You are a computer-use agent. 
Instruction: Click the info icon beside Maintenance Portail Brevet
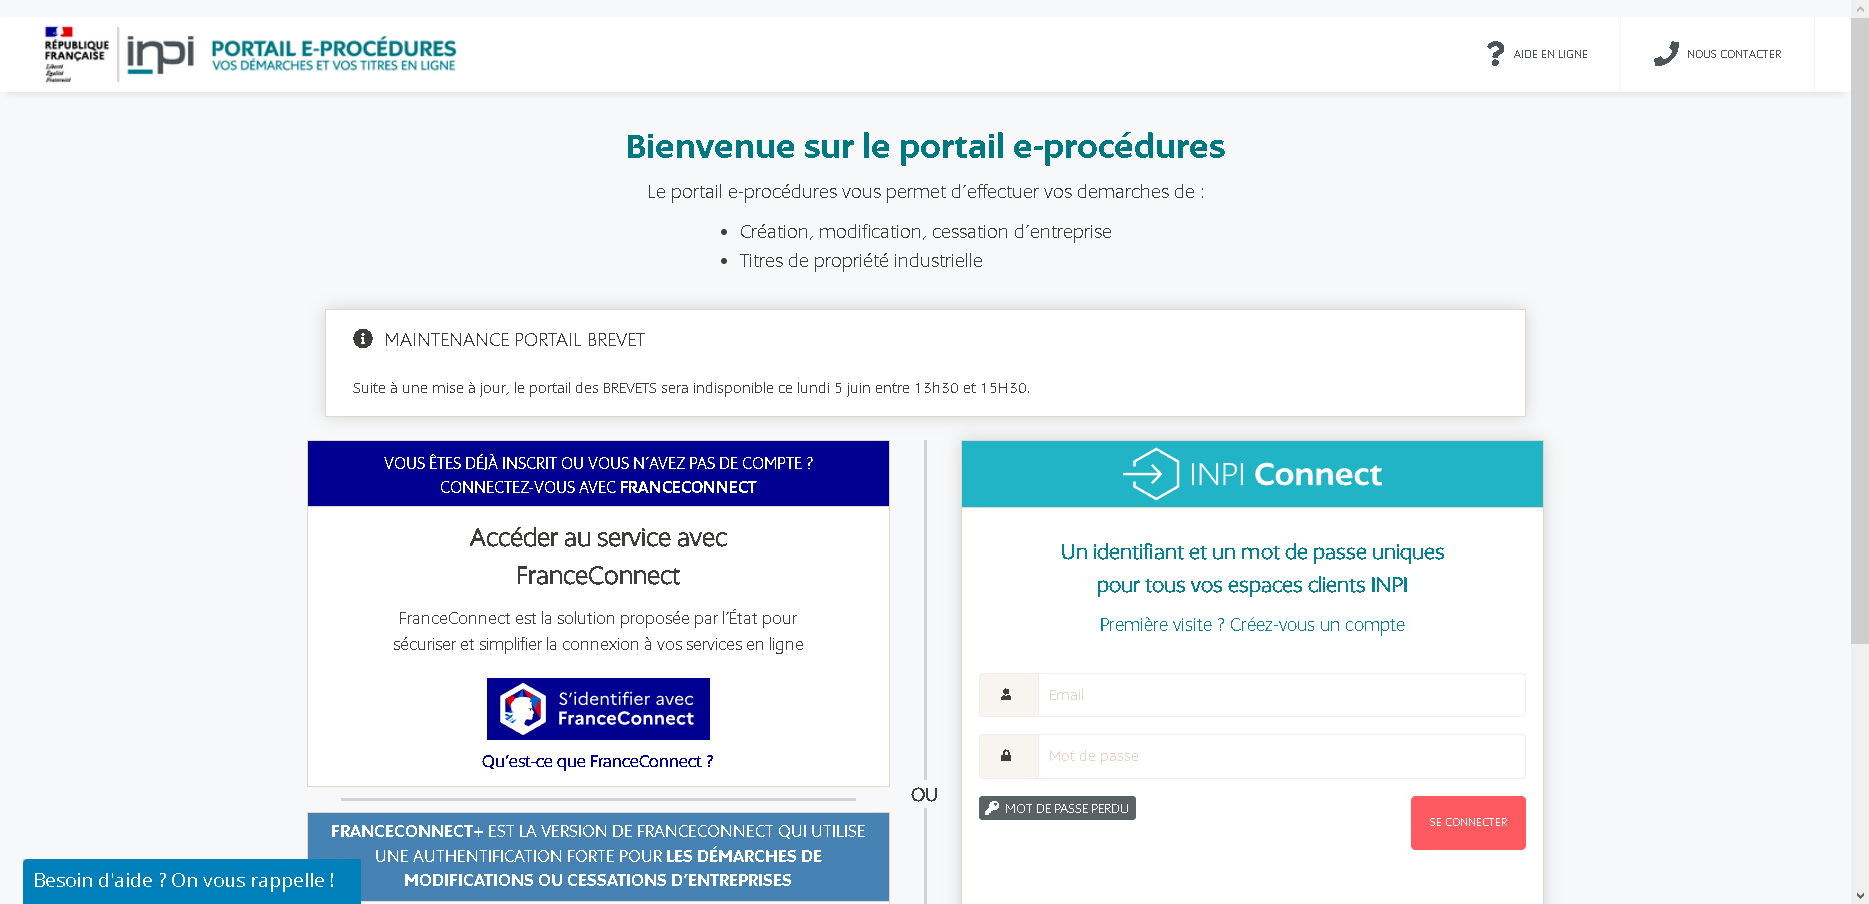[363, 339]
